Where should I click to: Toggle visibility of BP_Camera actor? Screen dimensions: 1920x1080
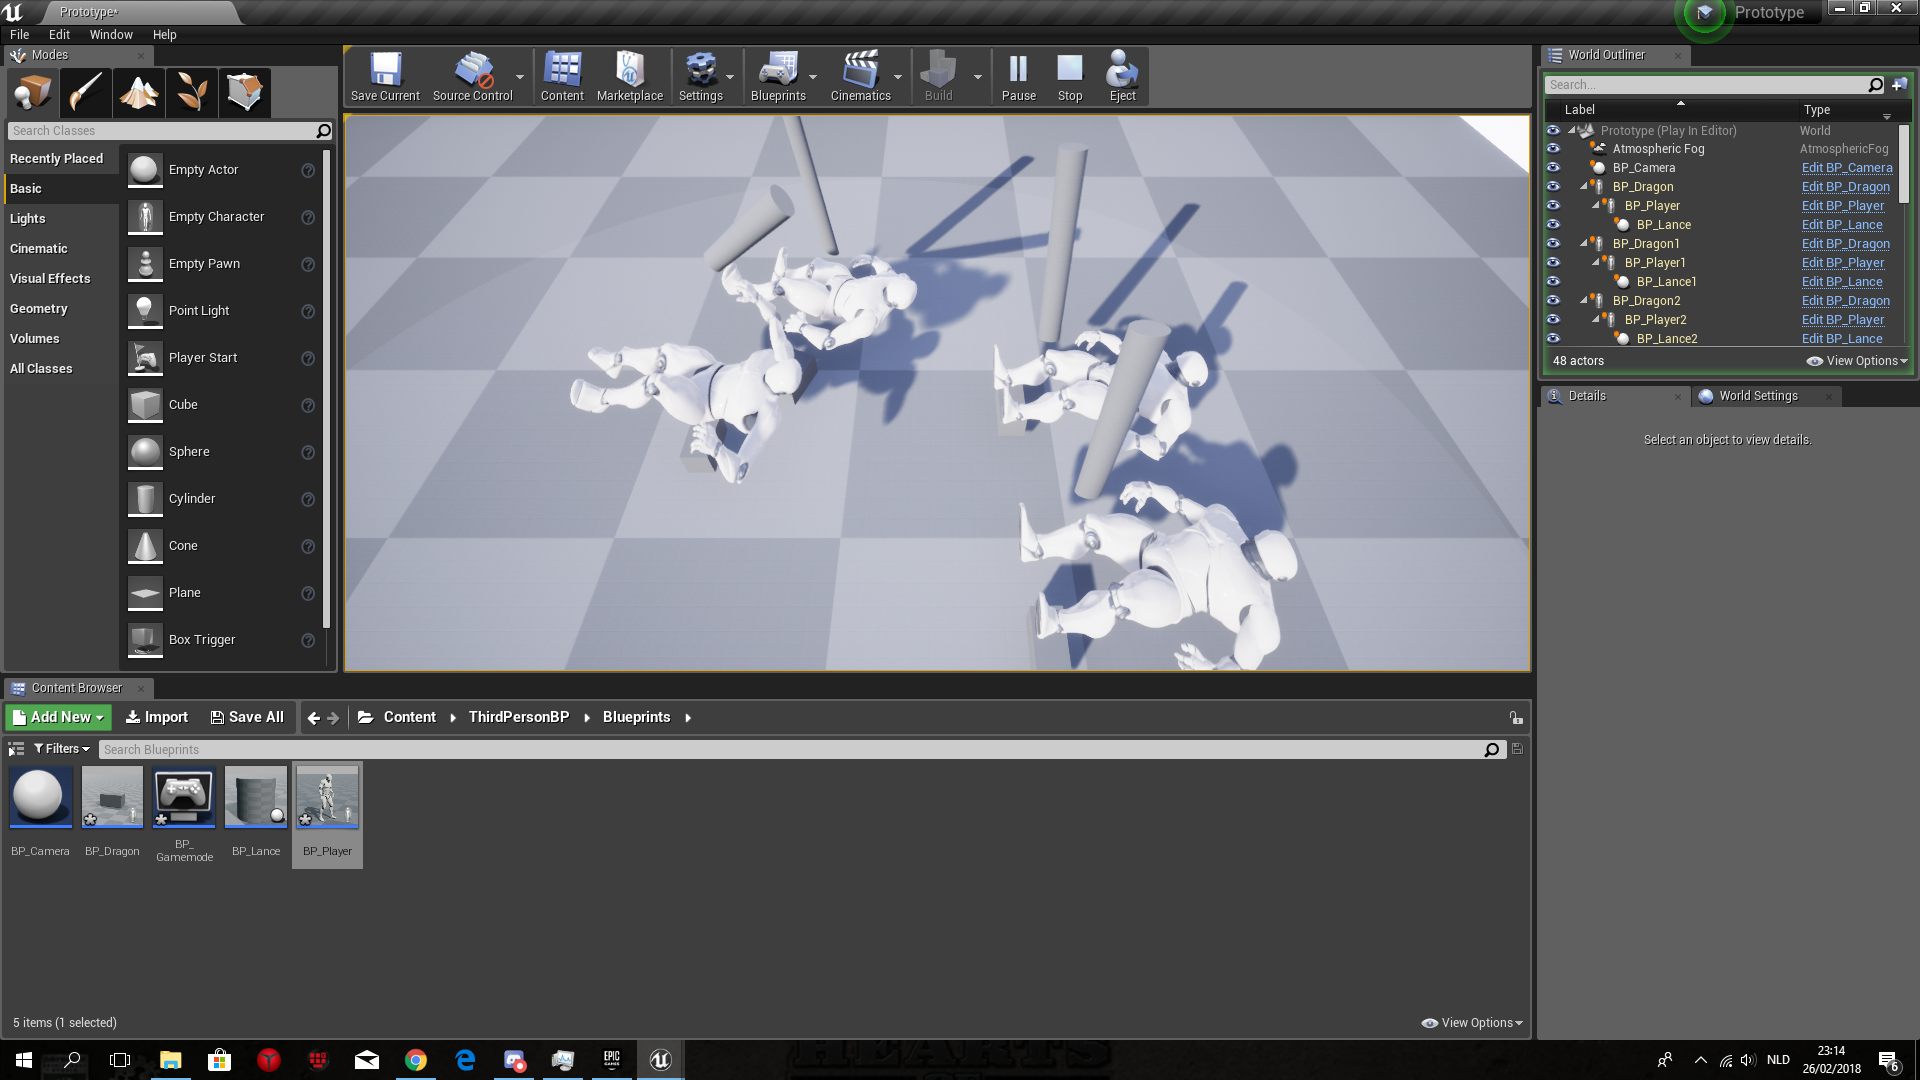tap(1553, 168)
